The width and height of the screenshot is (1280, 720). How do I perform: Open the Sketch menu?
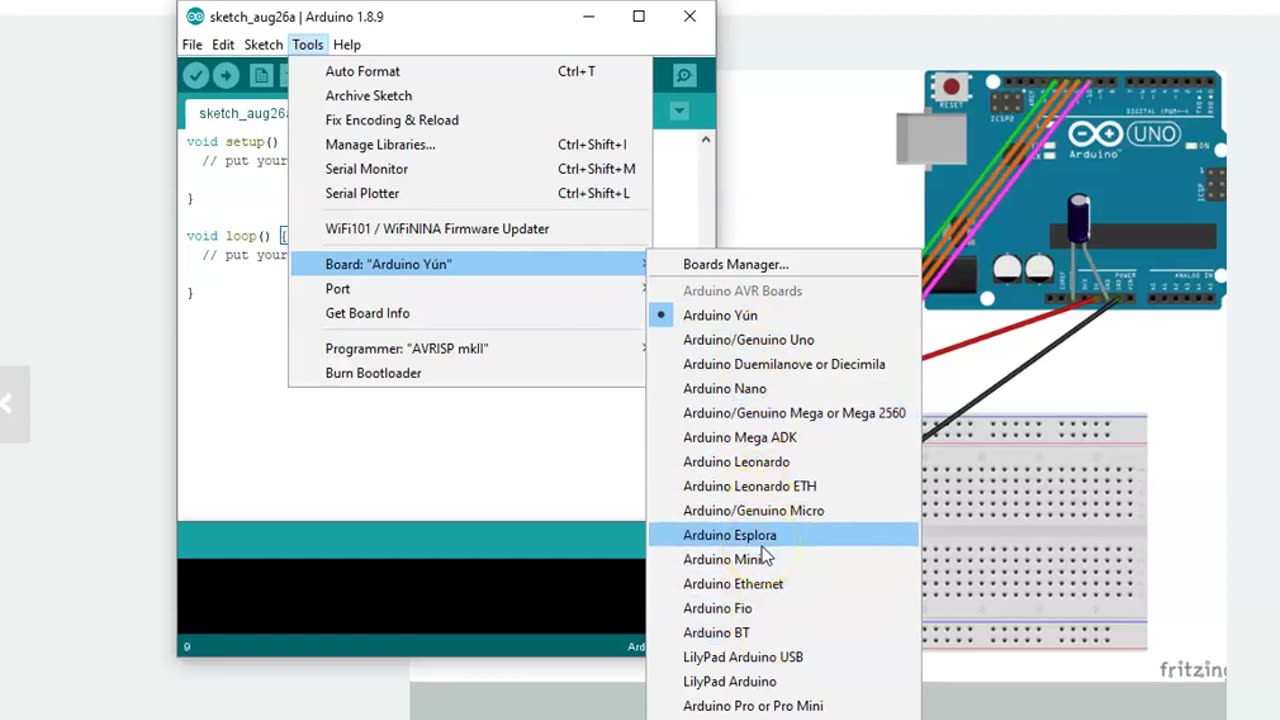[x=263, y=44]
